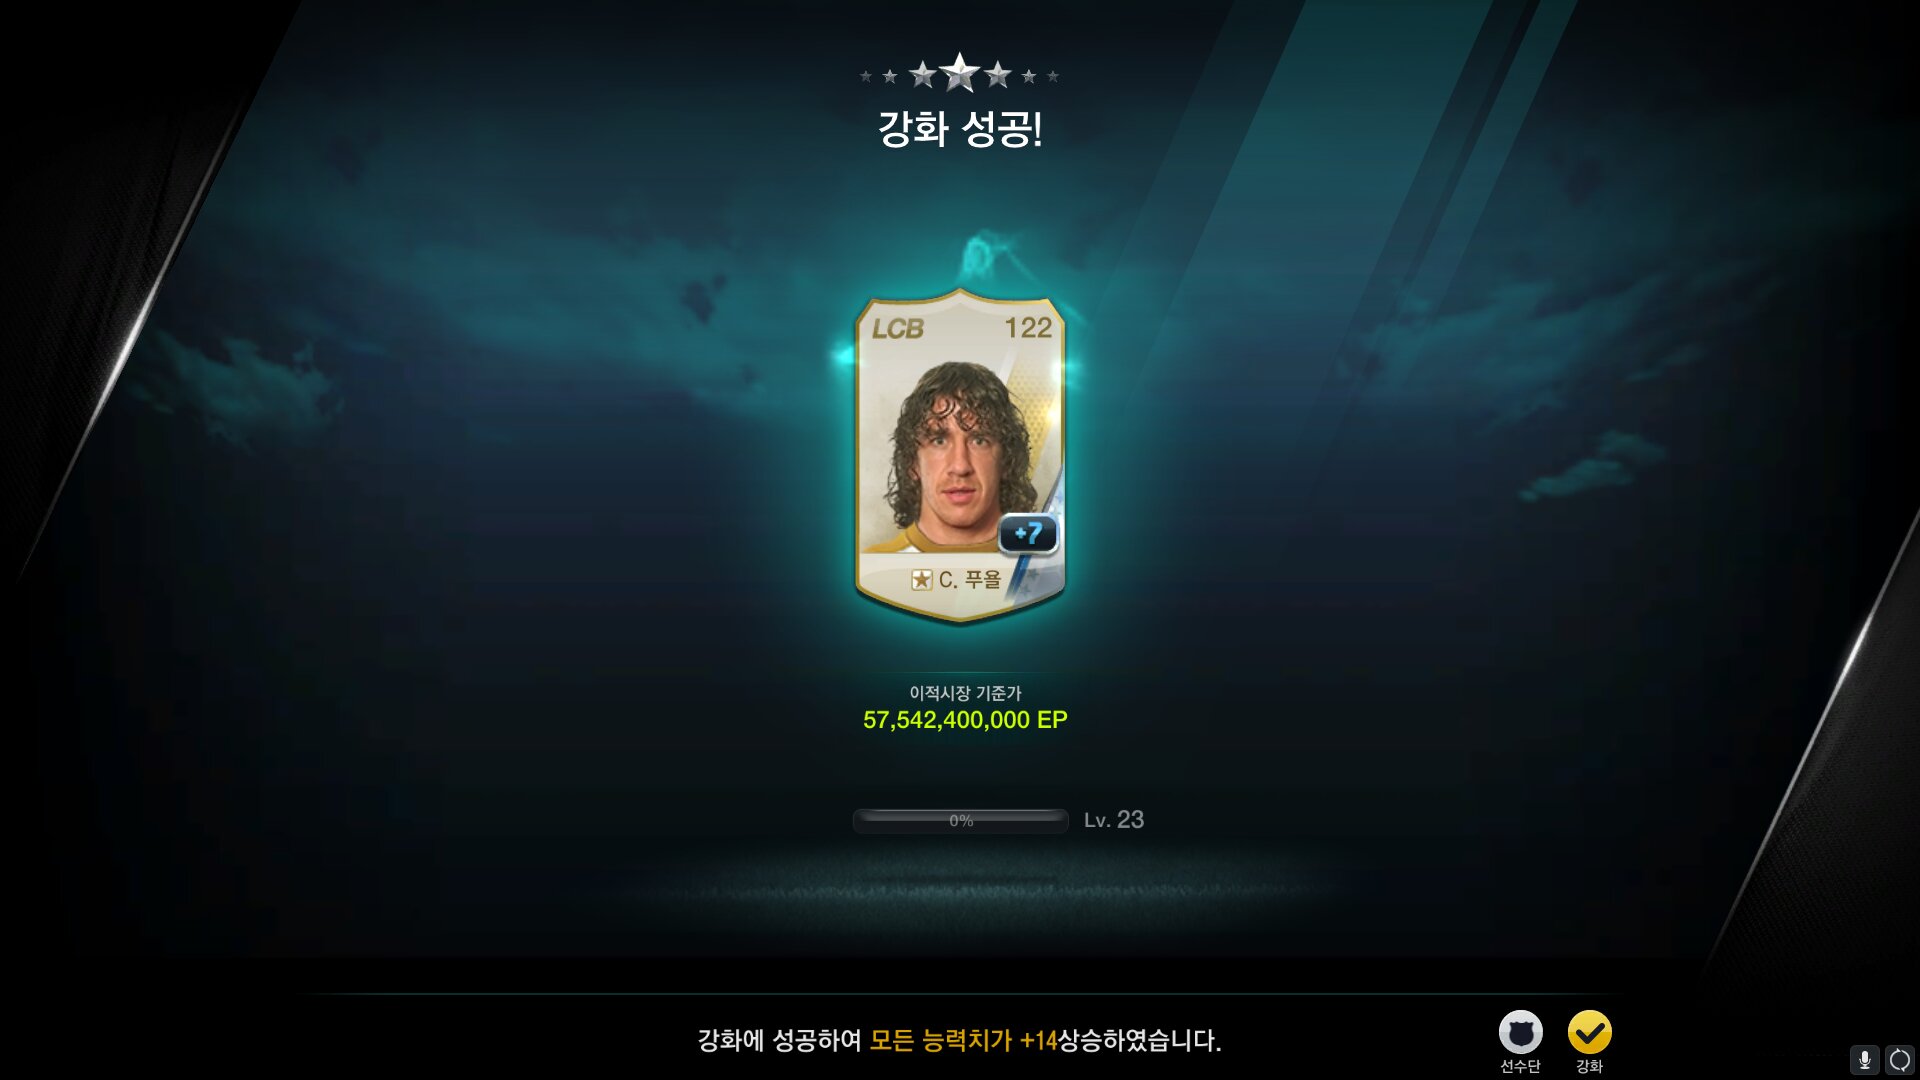The width and height of the screenshot is (1920, 1080).
Task: Click the 122 overall rating on card
Action: 1028,328
